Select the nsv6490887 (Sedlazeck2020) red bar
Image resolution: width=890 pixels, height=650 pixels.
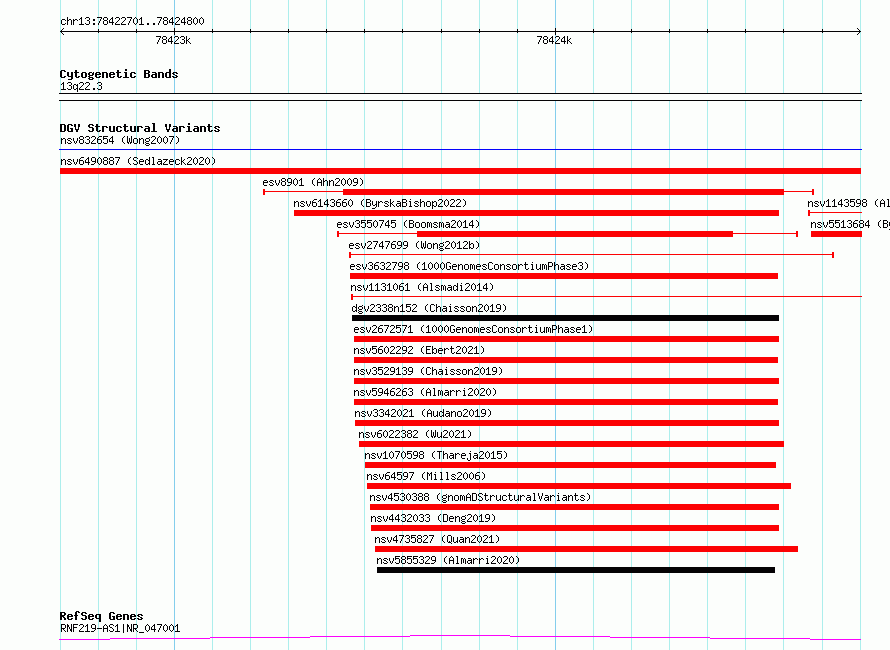click(x=460, y=171)
